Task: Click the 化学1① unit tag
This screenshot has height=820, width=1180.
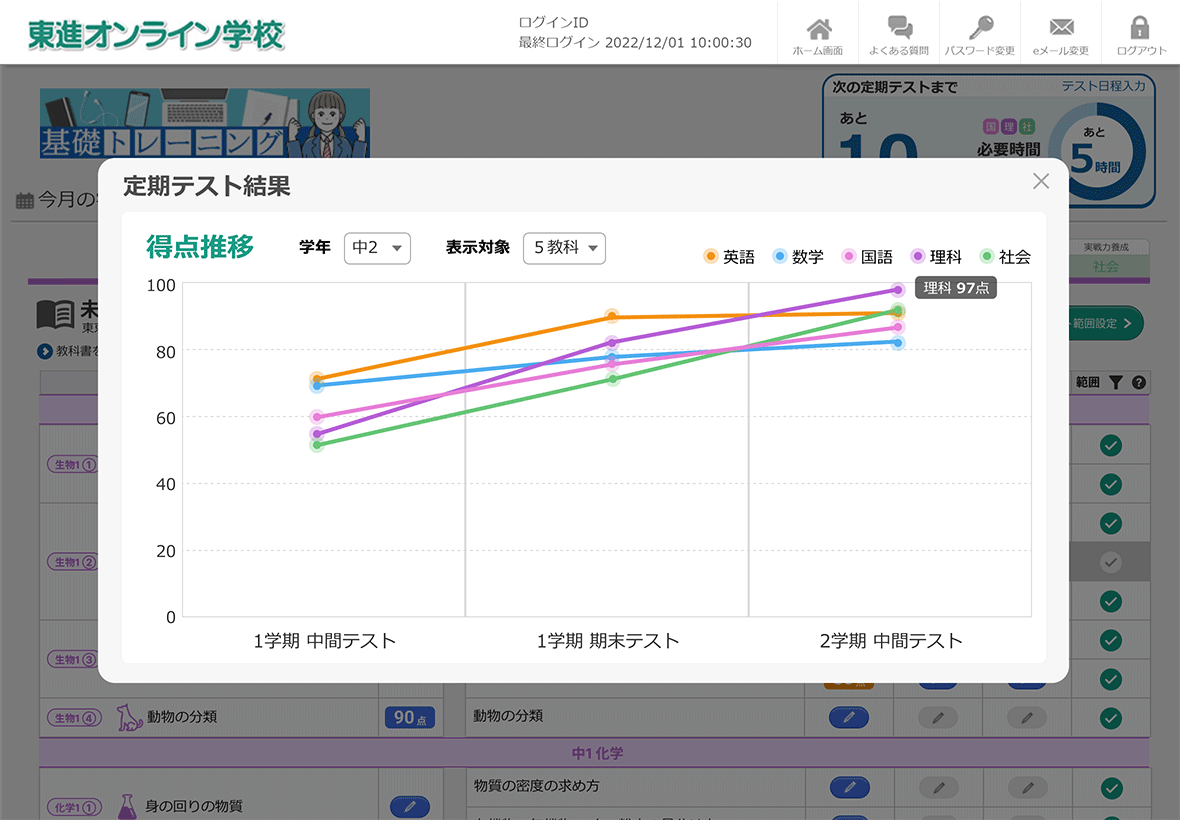Action: (74, 808)
